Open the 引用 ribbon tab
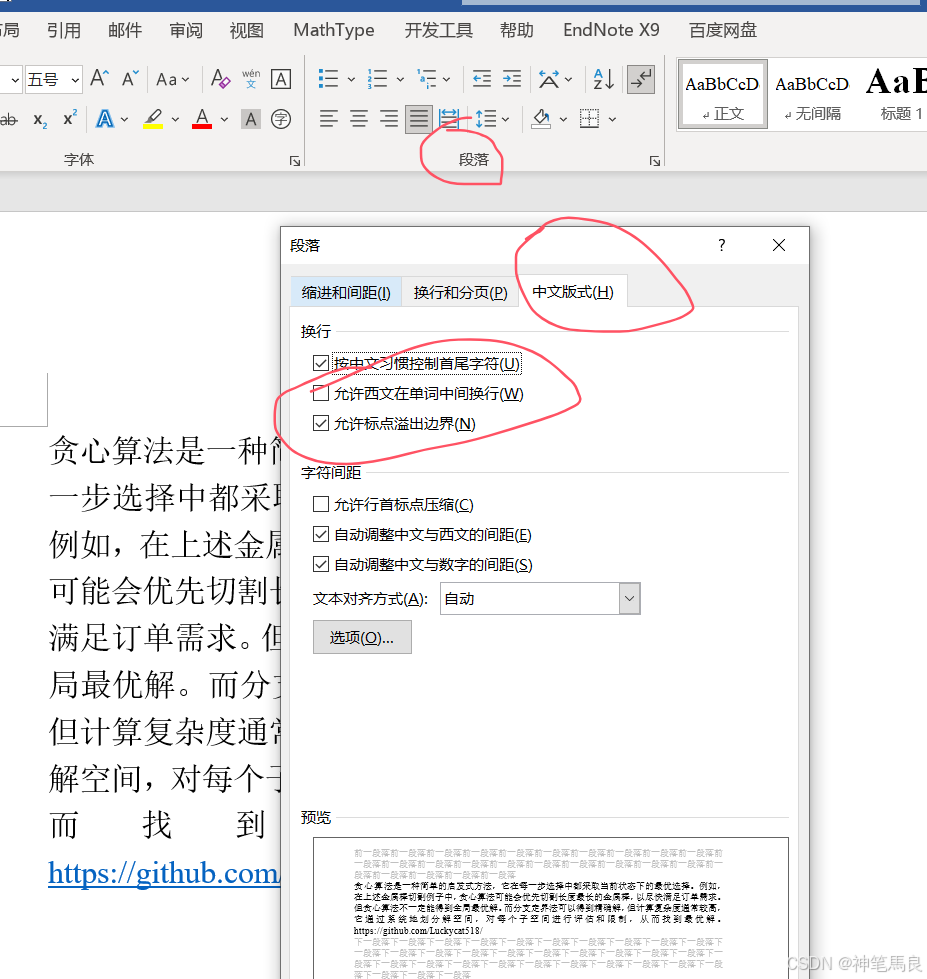 pyautogui.click(x=64, y=30)
